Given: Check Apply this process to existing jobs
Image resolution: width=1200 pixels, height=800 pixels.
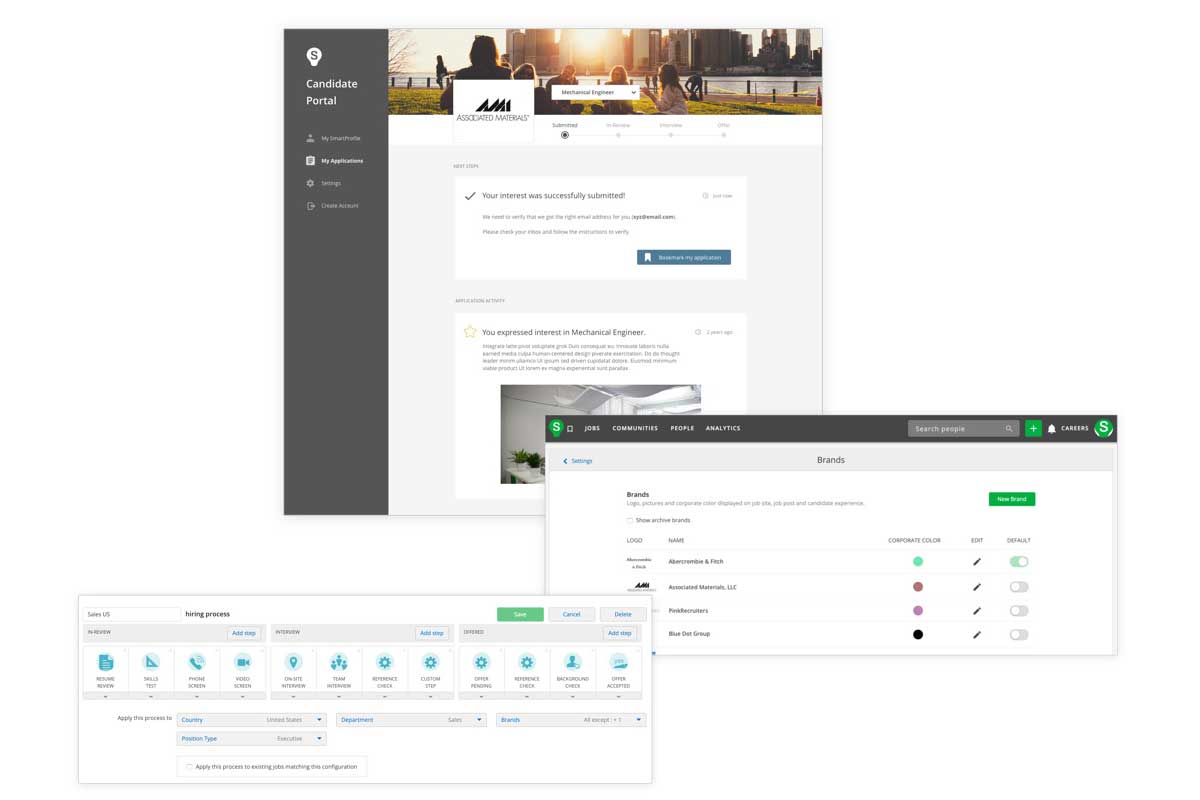Looking at the screenshot, I should (x=189, y=767).
